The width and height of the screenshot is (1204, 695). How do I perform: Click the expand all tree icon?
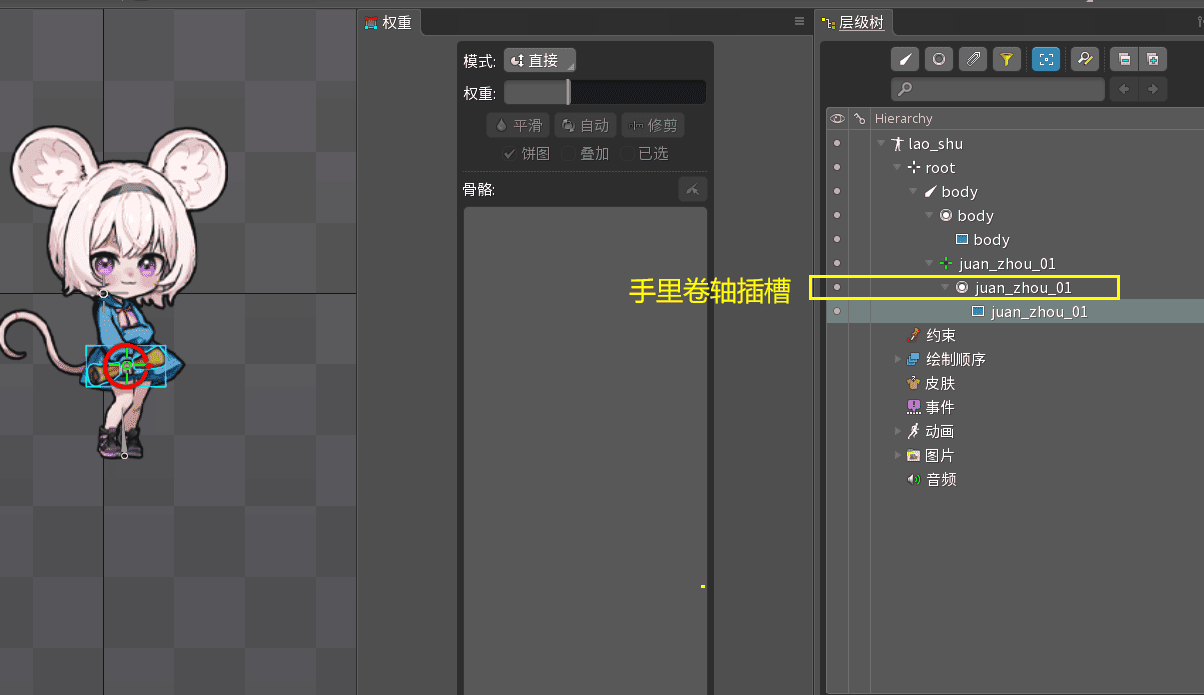click(x=1152, y=60)
